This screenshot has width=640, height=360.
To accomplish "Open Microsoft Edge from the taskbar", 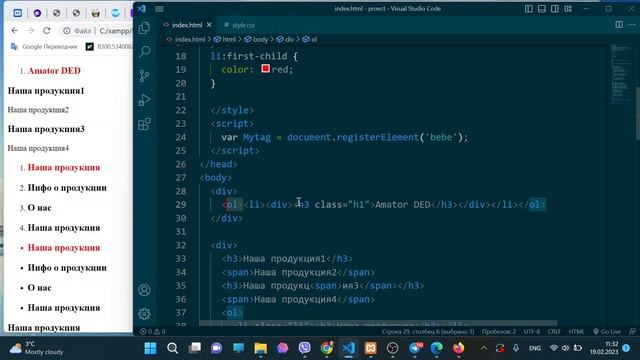I will pyautogui.click(x=437, y=348).
